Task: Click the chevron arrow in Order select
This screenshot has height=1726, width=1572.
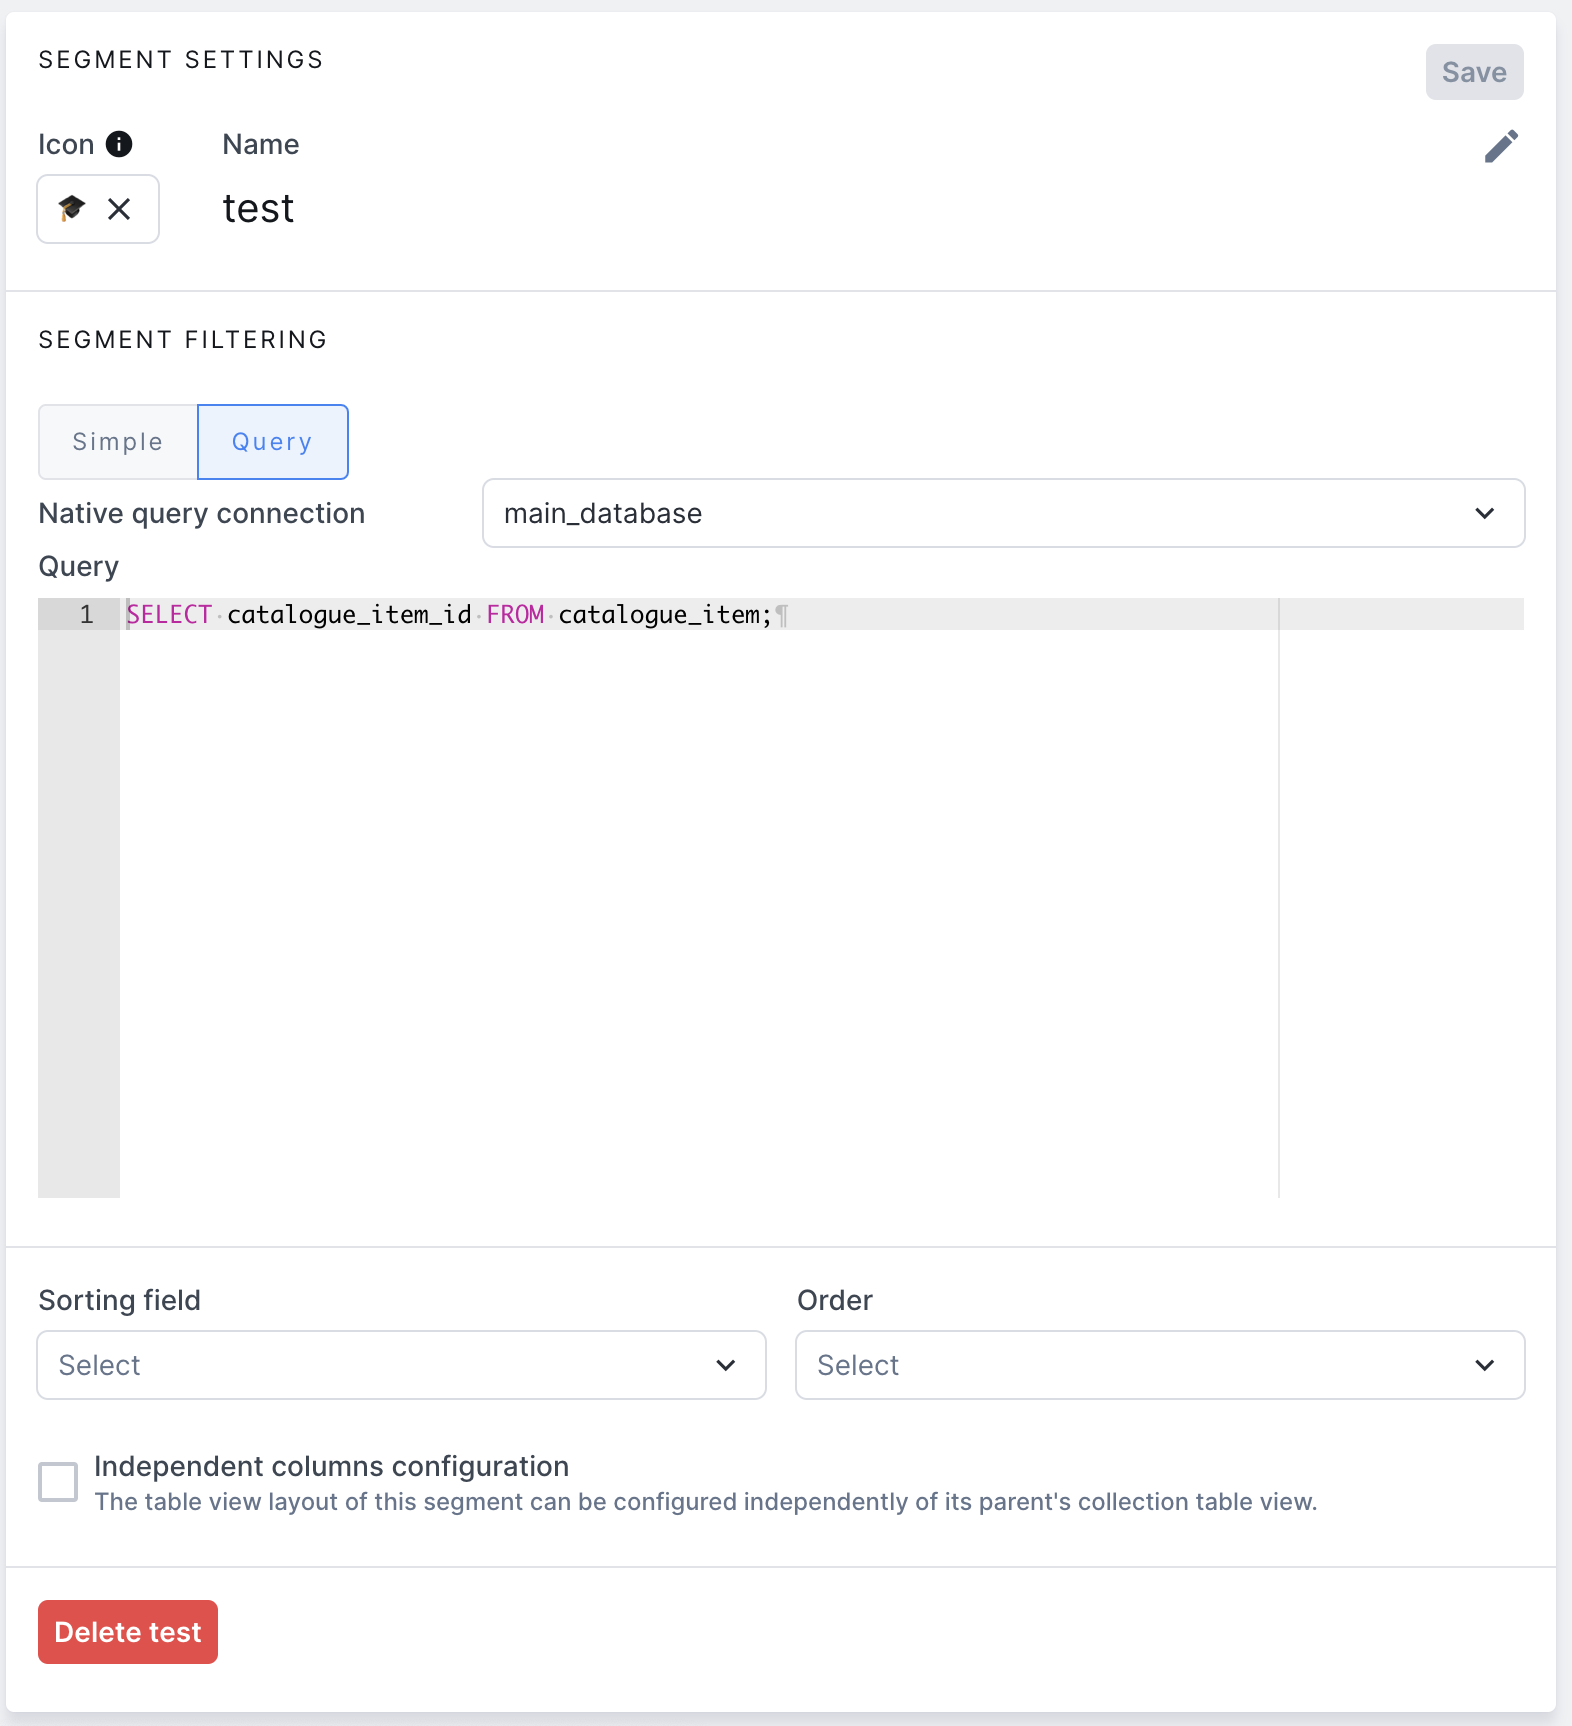Action: click(x=1485, y=1365)
